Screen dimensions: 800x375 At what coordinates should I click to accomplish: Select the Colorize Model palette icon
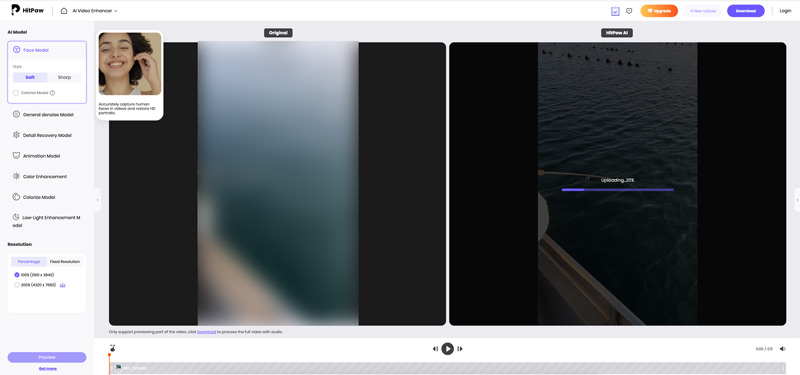click(x=16, y=197)
